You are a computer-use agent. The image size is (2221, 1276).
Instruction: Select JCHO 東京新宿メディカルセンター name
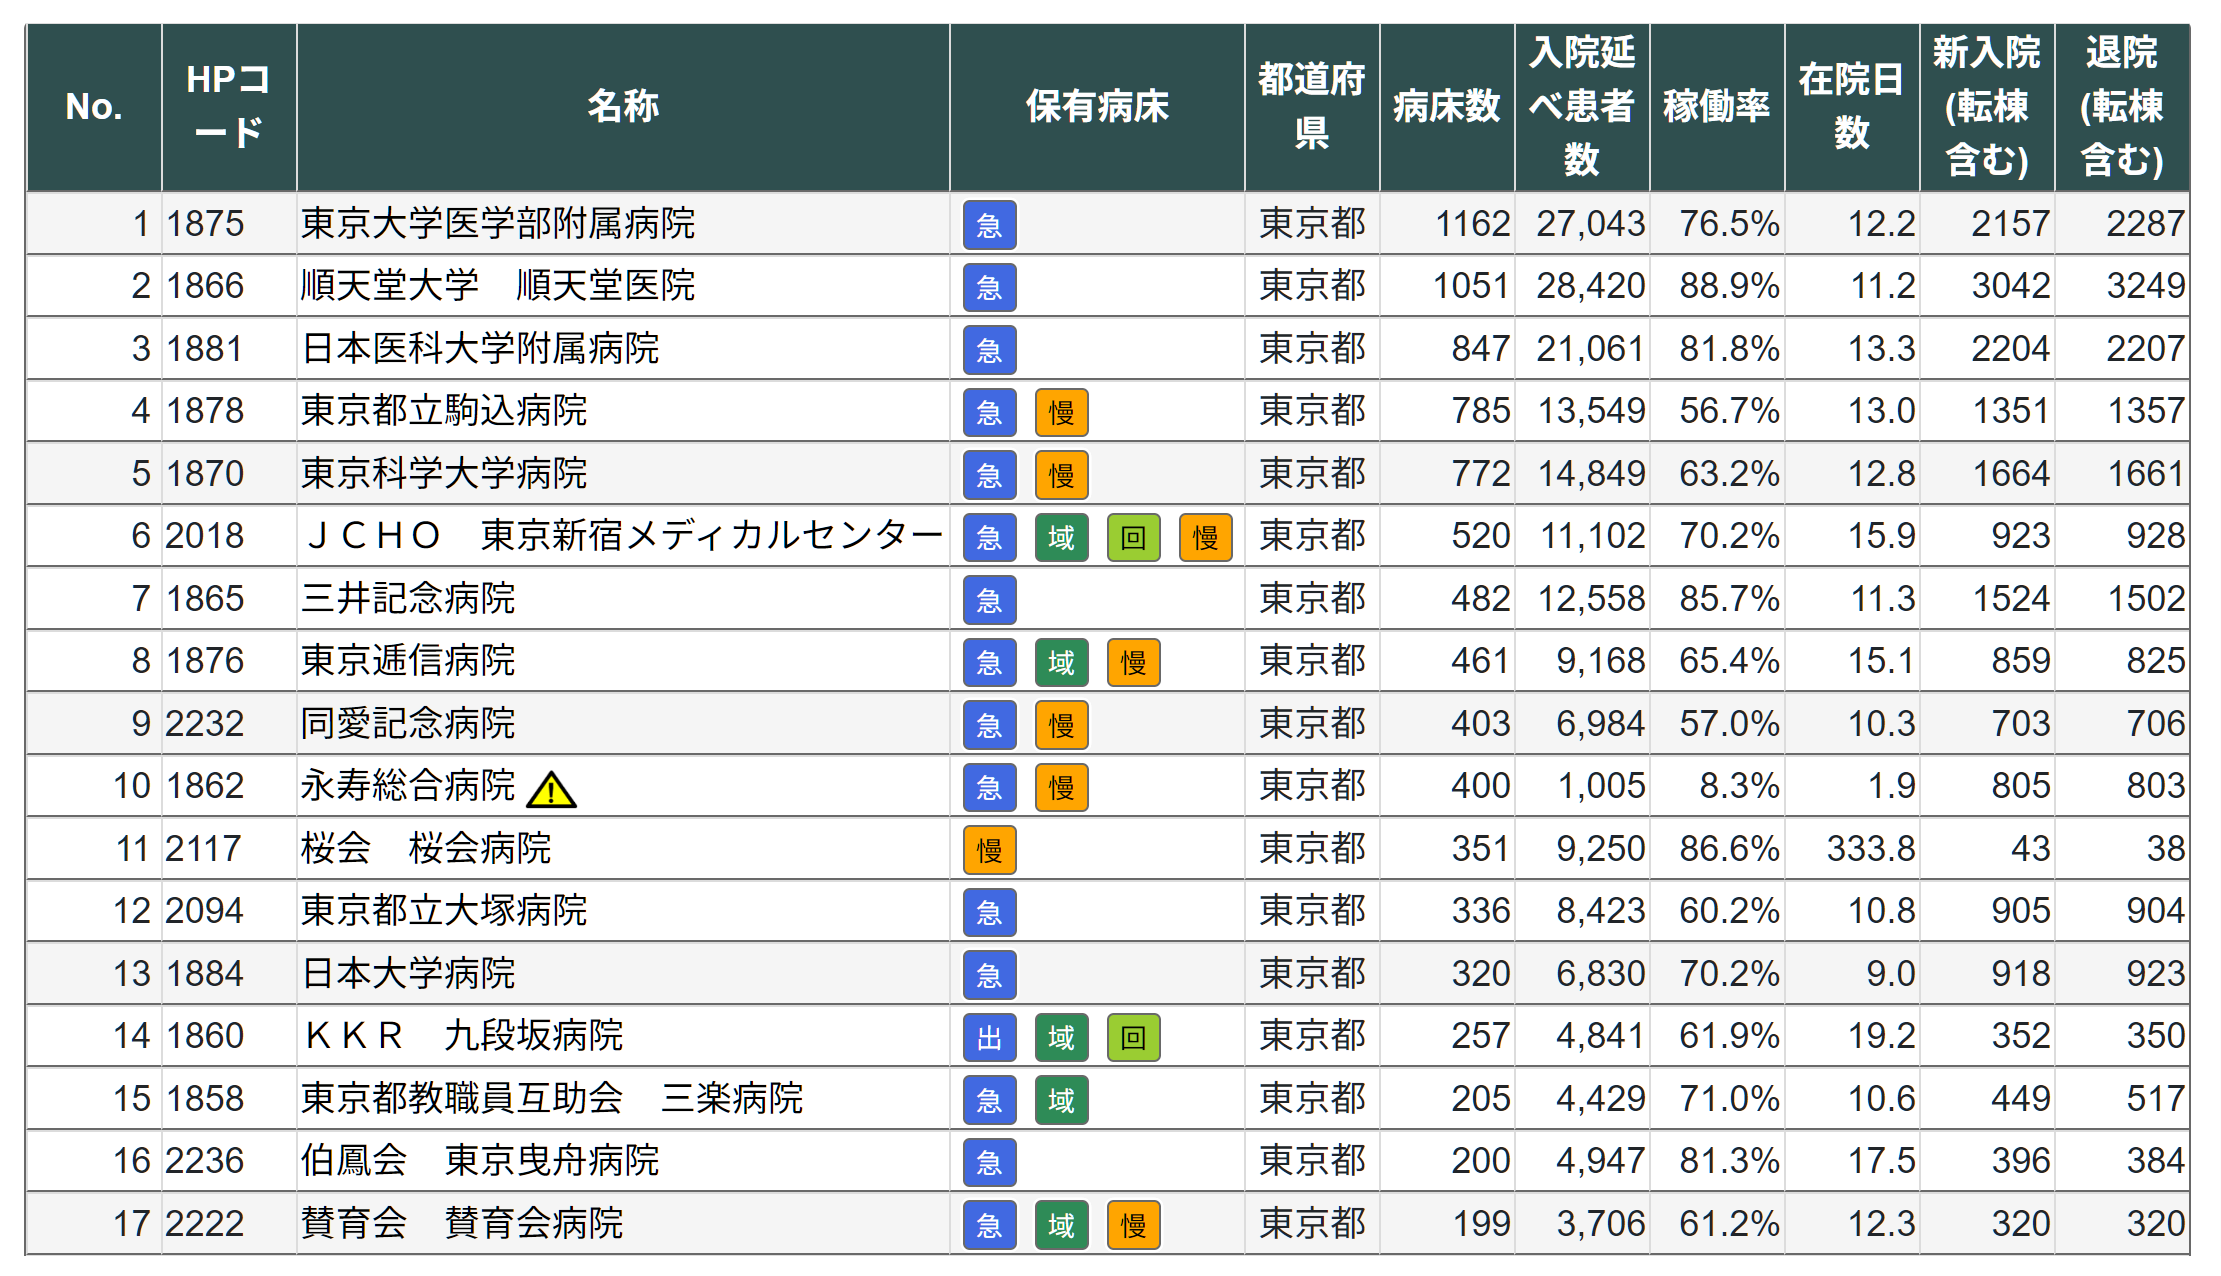click(x=623, y=536)
